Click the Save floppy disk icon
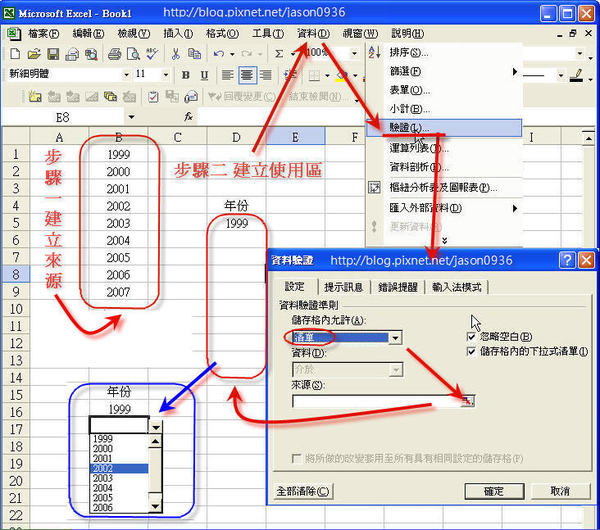Viewport: 600px width, 530px height. point(53,54)
